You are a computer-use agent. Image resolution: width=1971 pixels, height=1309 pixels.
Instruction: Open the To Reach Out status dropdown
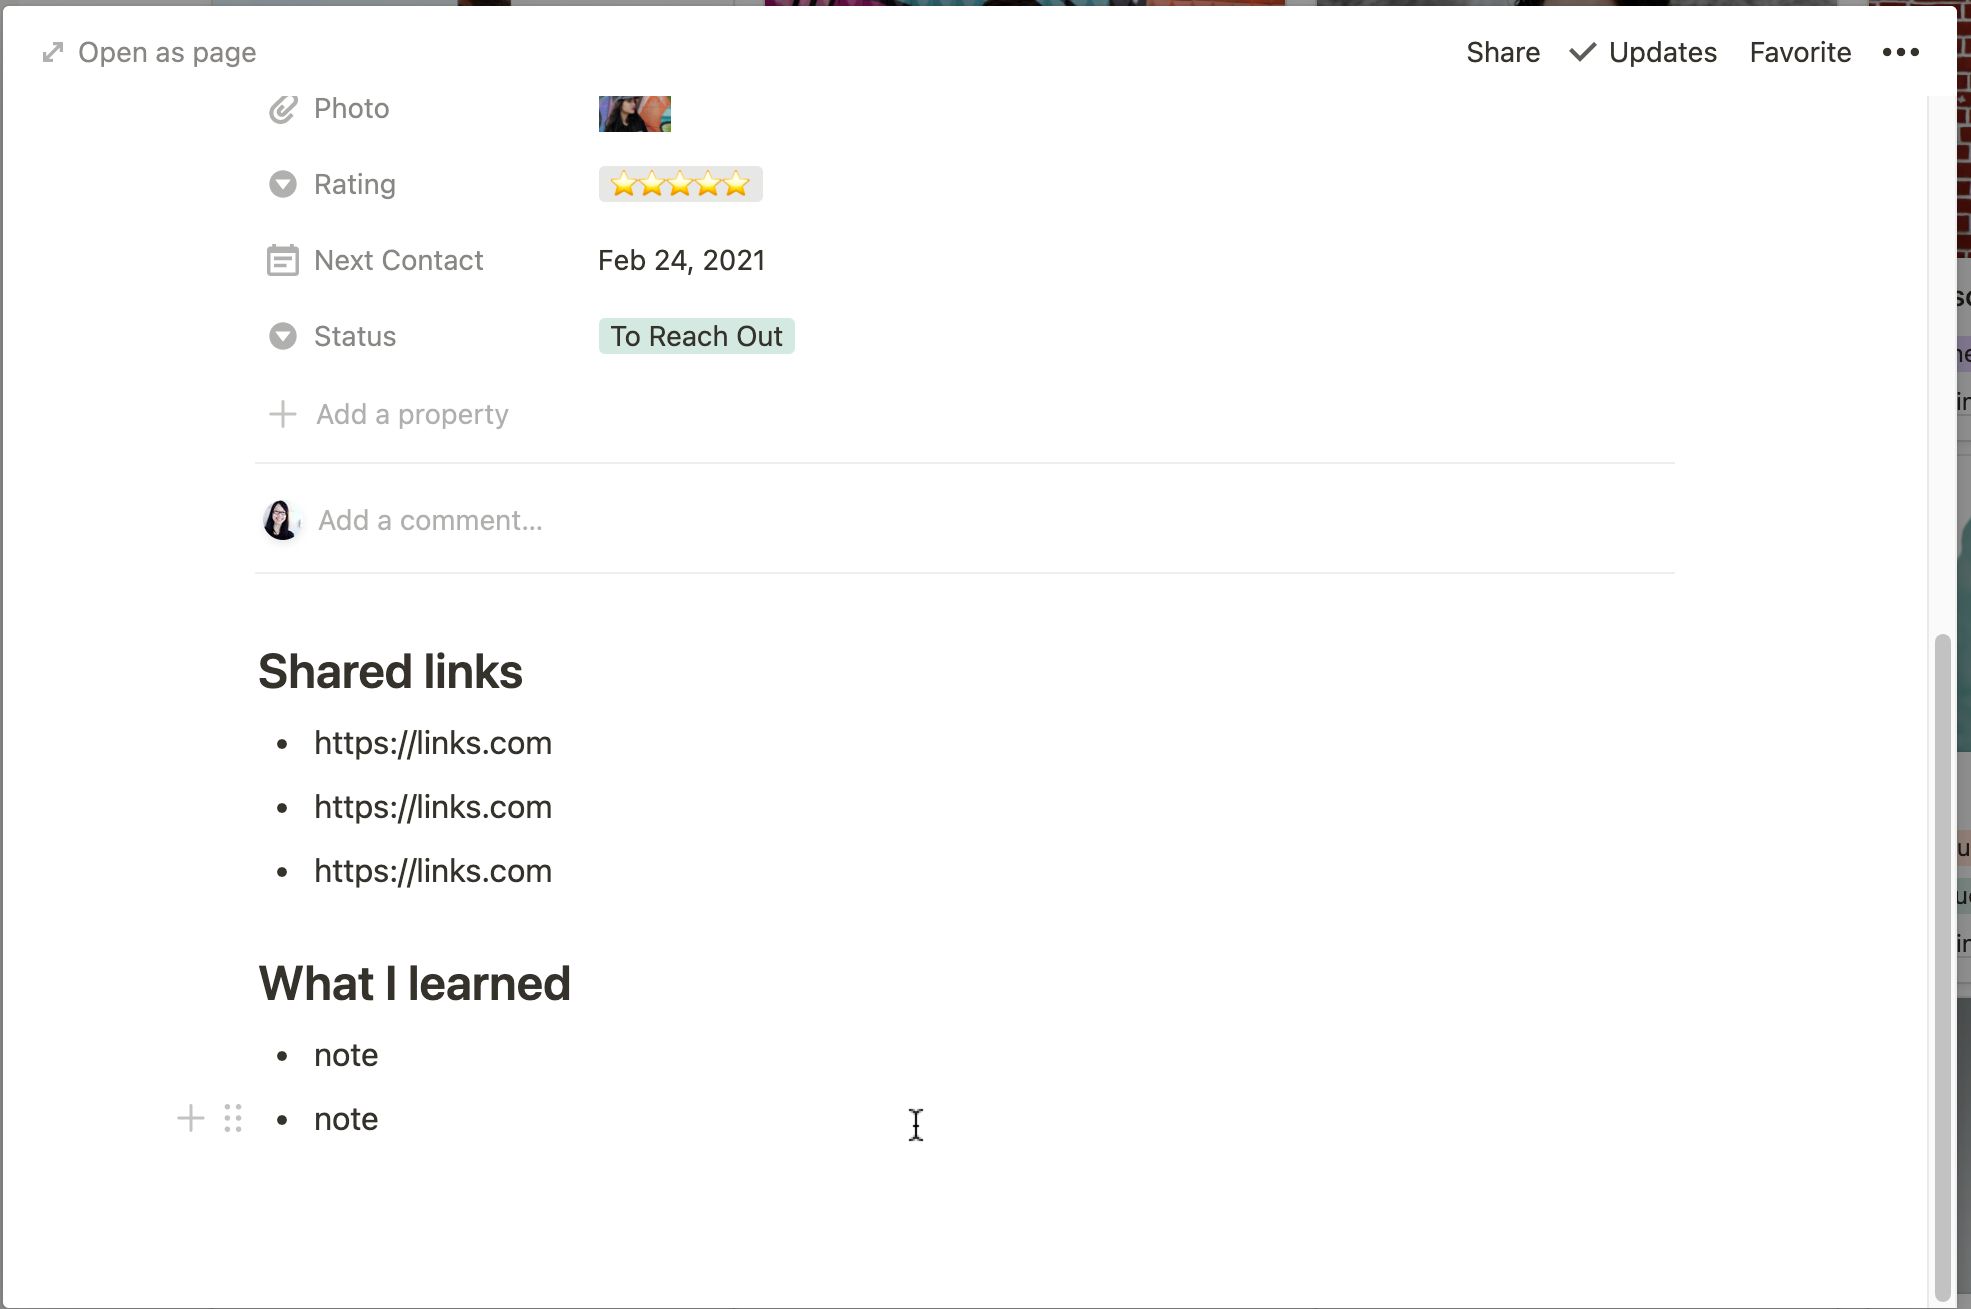click(696, 336)
